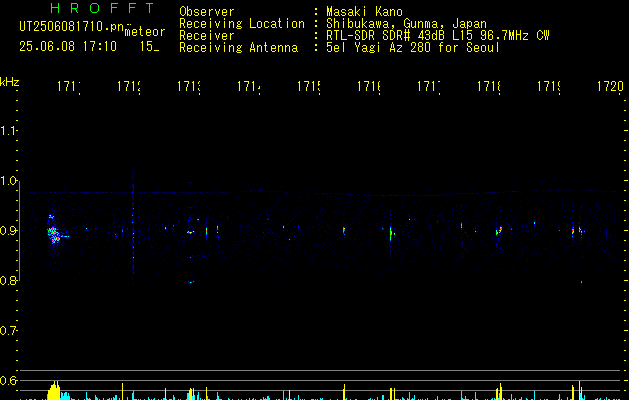Click the kHz axis unit label

(10, 83)
